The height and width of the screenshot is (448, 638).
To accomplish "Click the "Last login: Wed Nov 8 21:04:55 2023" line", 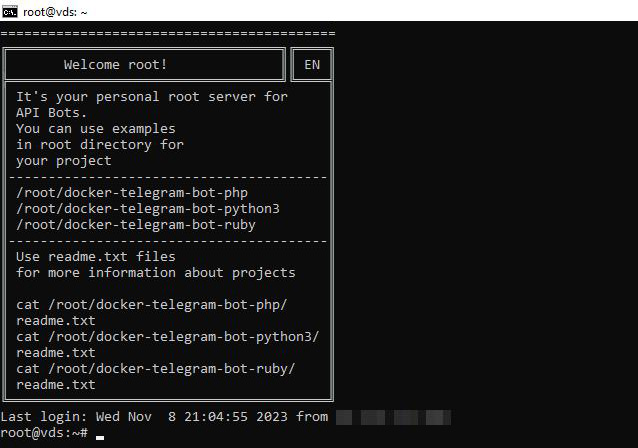I will point(144,417).
